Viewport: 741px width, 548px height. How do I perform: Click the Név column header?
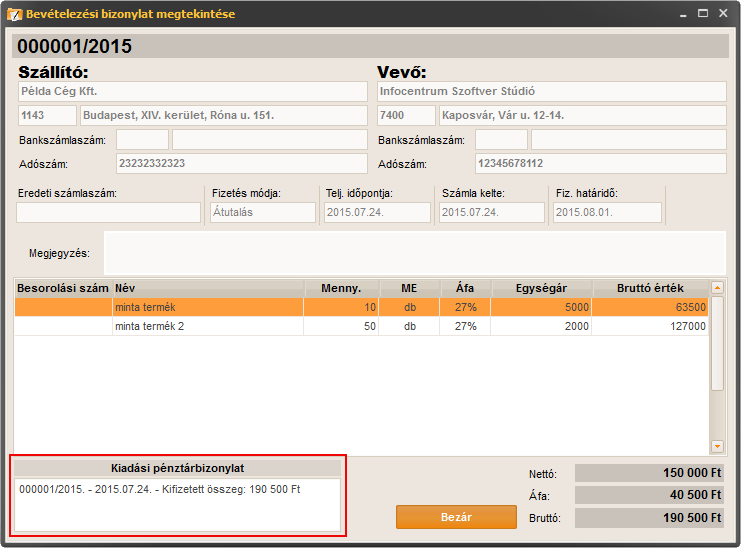tap(208, 288)
